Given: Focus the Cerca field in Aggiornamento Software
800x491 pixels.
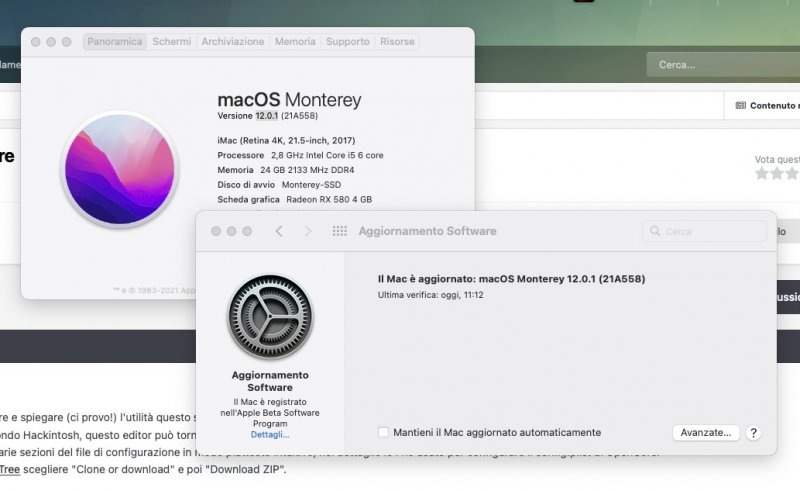Looking at the screenshot, I should tap(705, 231).
